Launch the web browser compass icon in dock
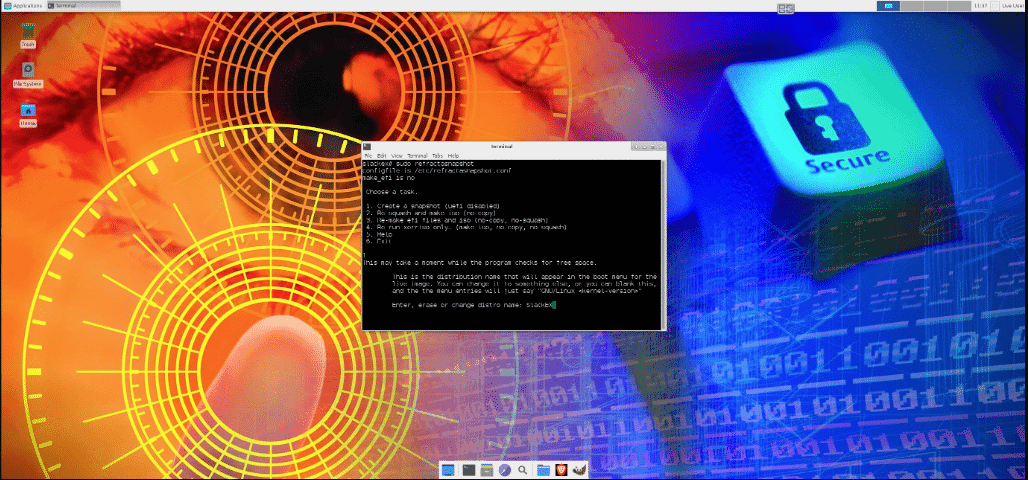This screenshot has width=1028, height=480. 504,470
